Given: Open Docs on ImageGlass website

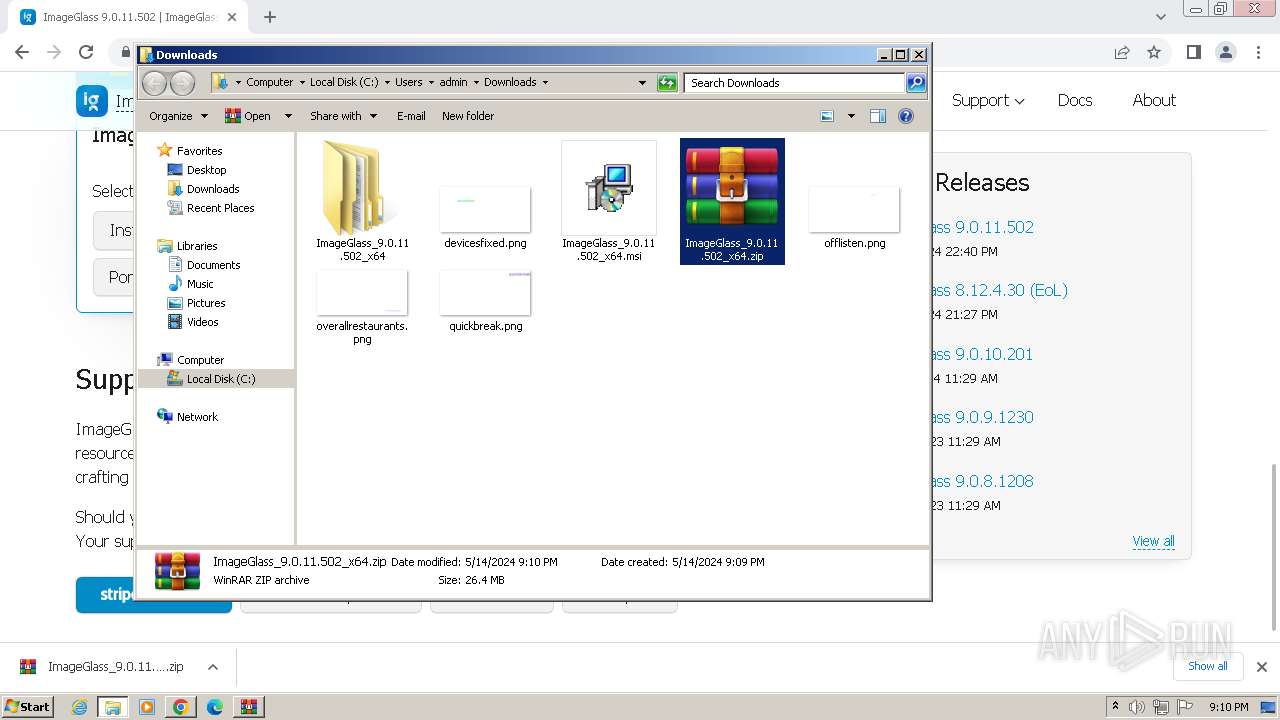Looking at the screenshot, I should click(1075, 100).
